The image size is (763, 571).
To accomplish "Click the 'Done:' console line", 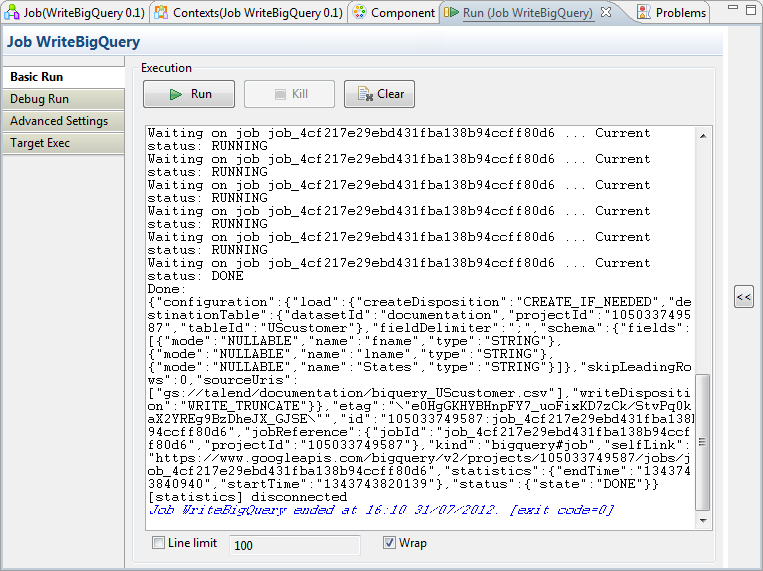I will 167,289.
